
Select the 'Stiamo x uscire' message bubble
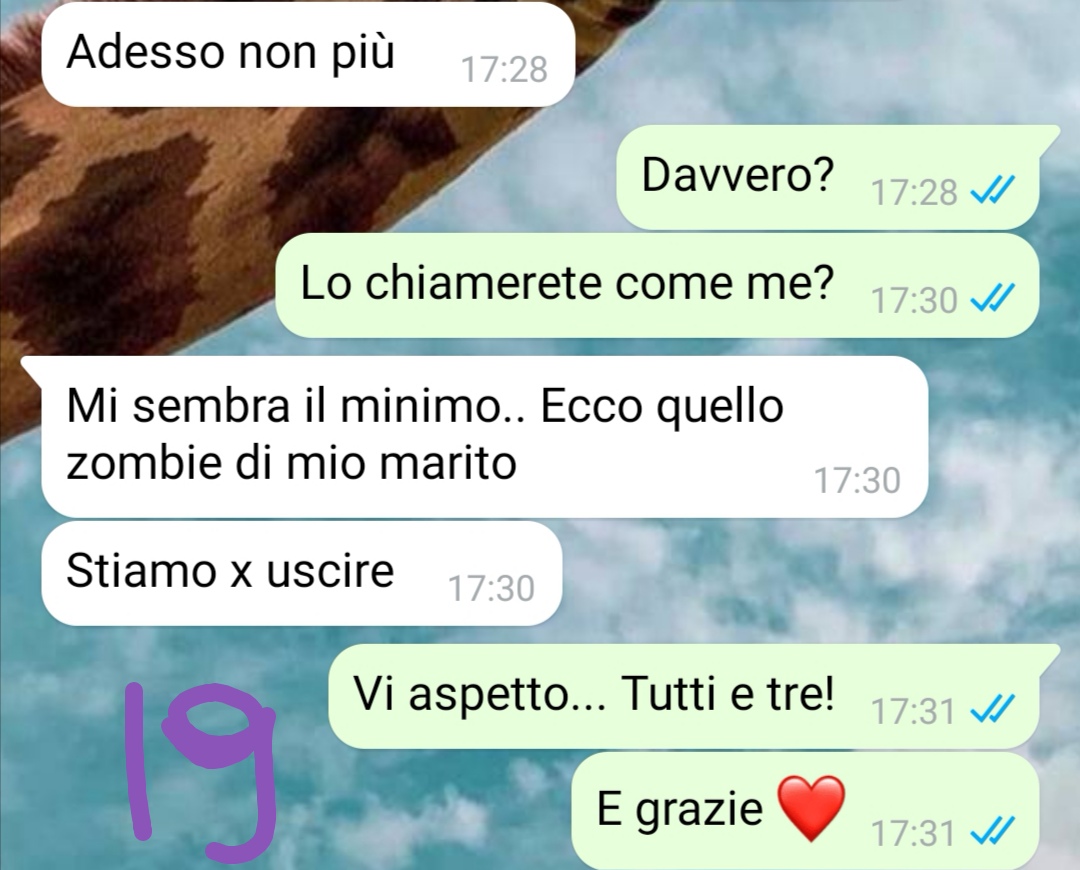pos(302,573)
